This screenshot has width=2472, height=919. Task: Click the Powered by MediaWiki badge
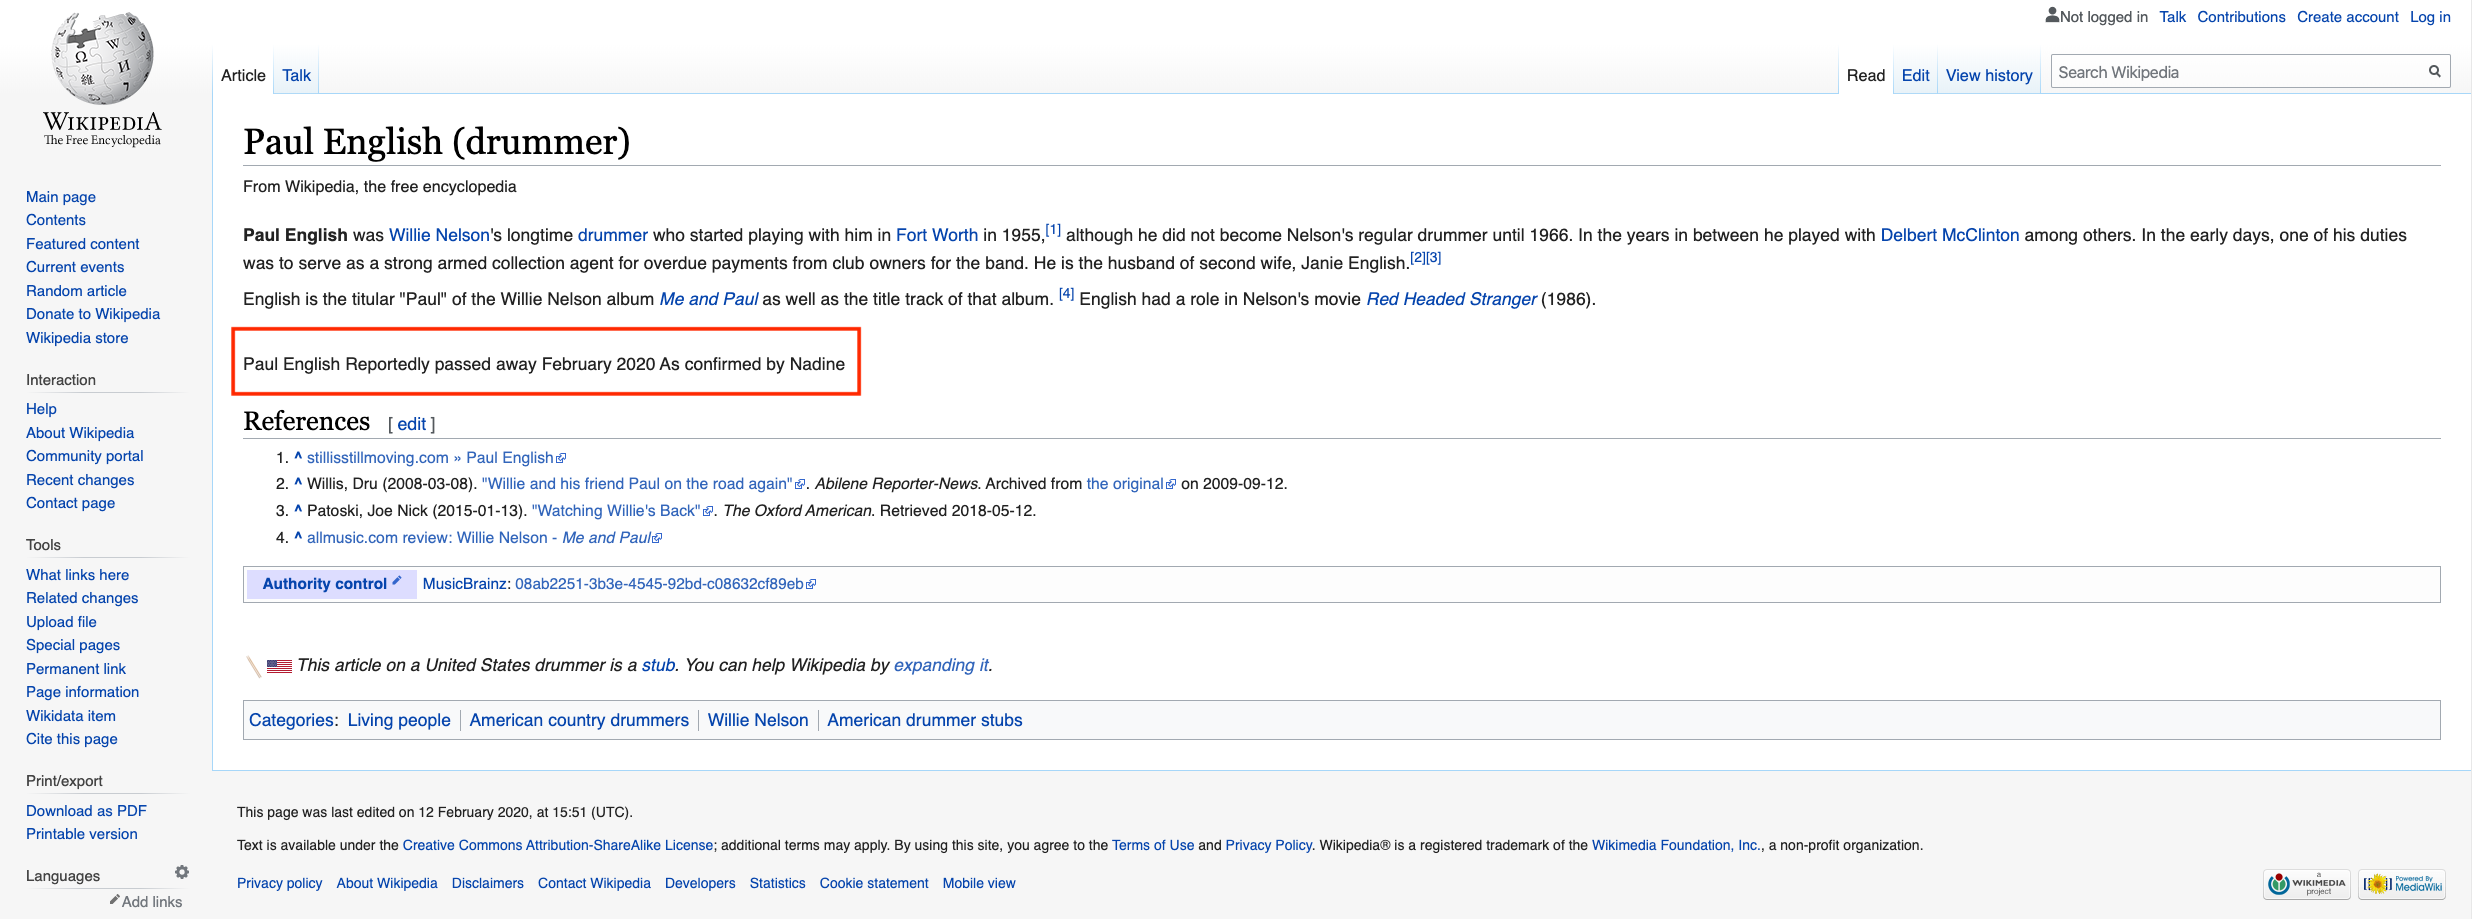(2402, 884)
